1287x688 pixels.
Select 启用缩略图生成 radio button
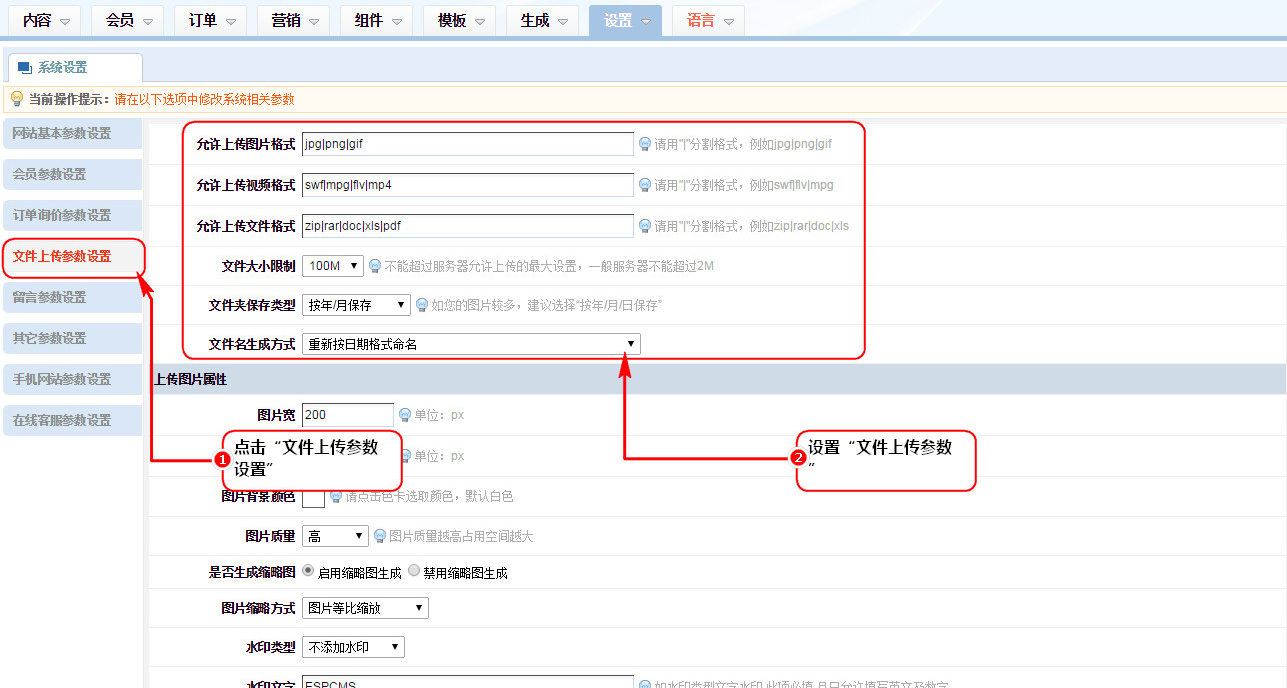(308, 572)
